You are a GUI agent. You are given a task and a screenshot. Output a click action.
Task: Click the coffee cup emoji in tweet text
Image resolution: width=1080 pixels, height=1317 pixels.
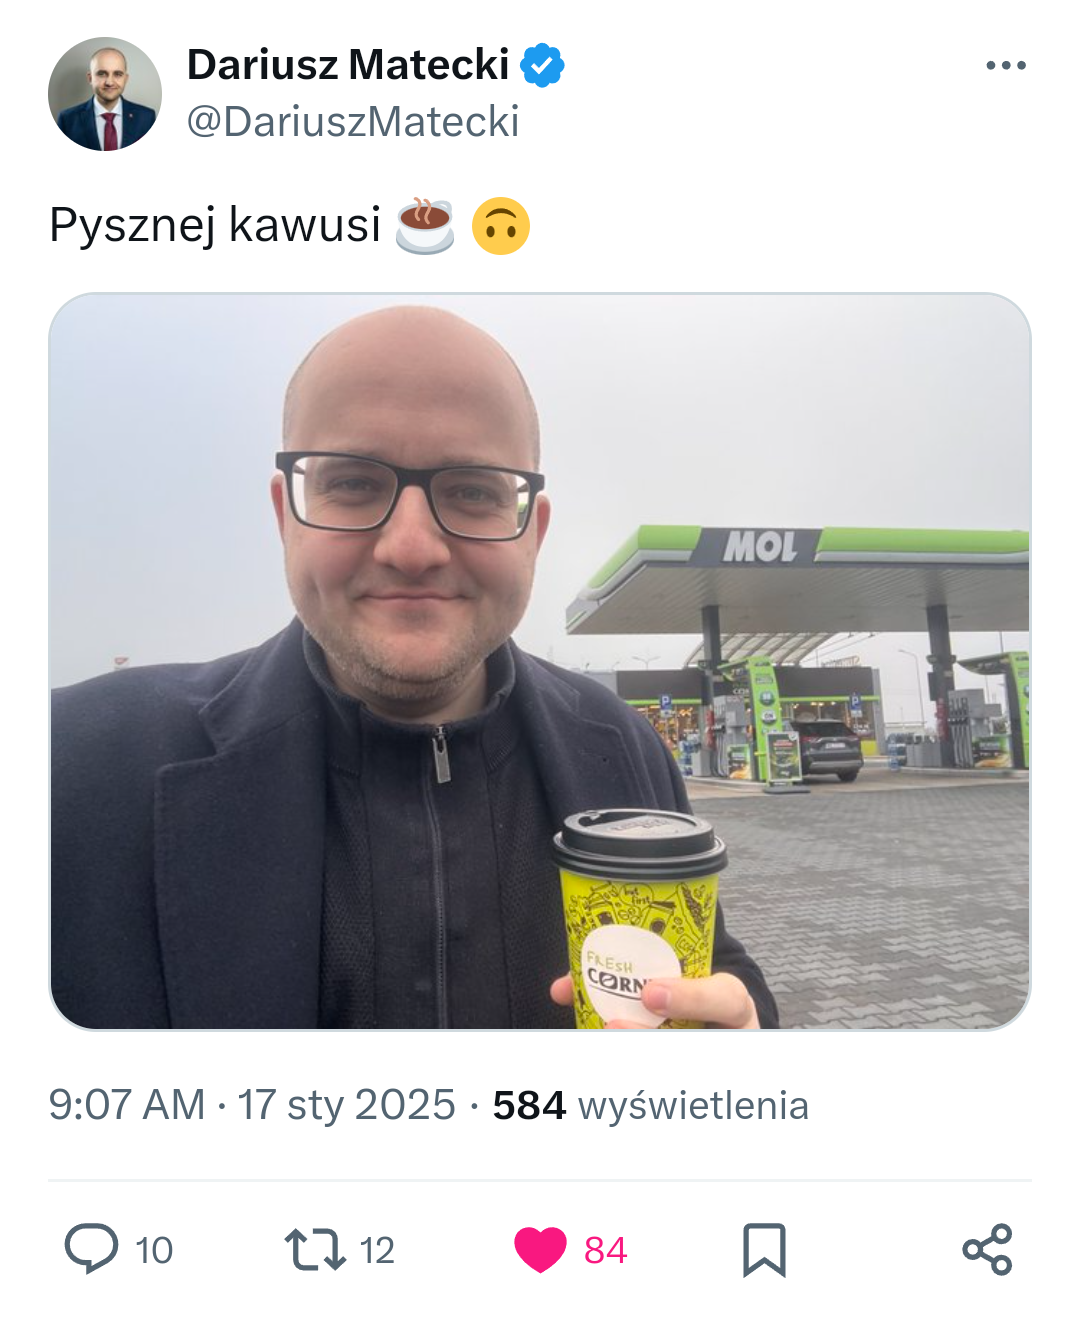425,225
